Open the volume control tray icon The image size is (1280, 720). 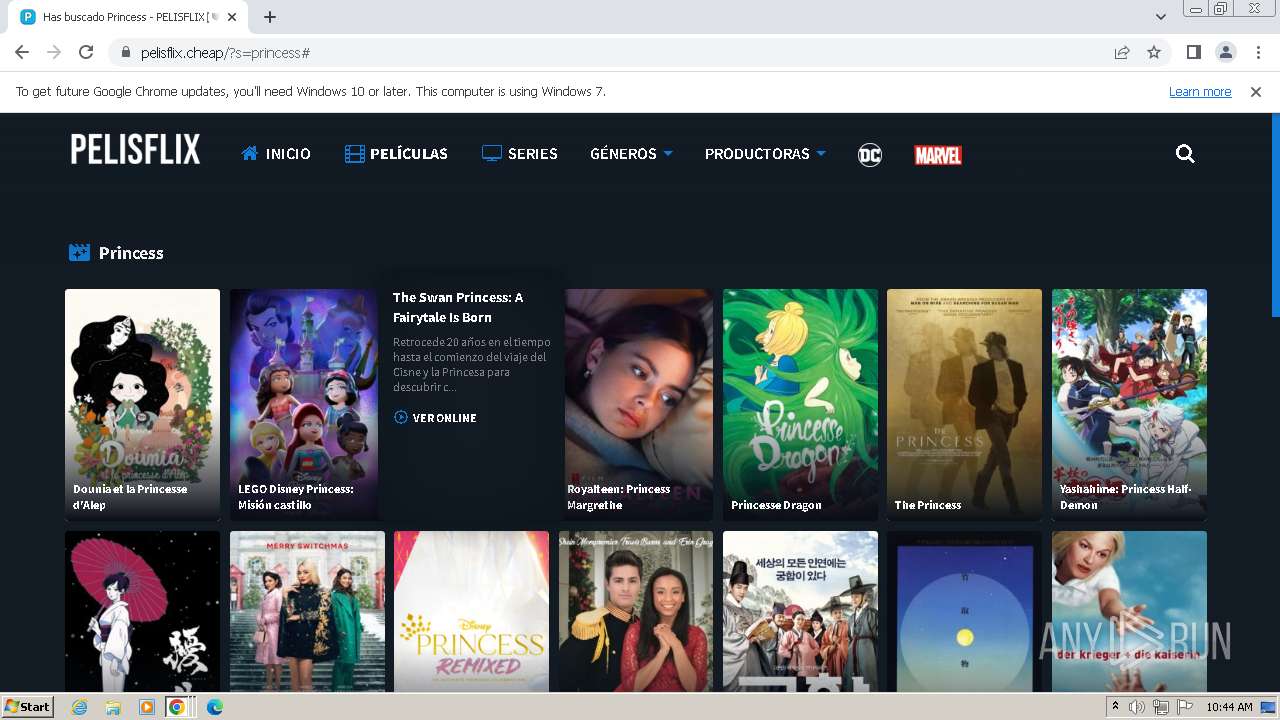point(1137,707)
